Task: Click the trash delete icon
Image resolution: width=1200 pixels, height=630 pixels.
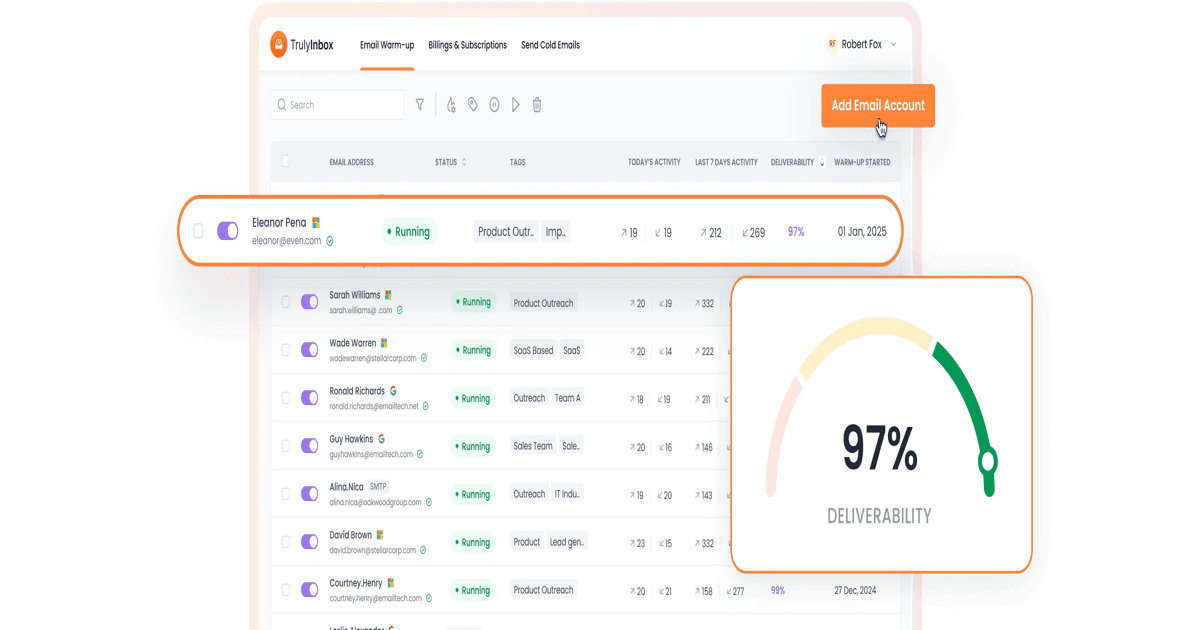Action: coord(537,105)
